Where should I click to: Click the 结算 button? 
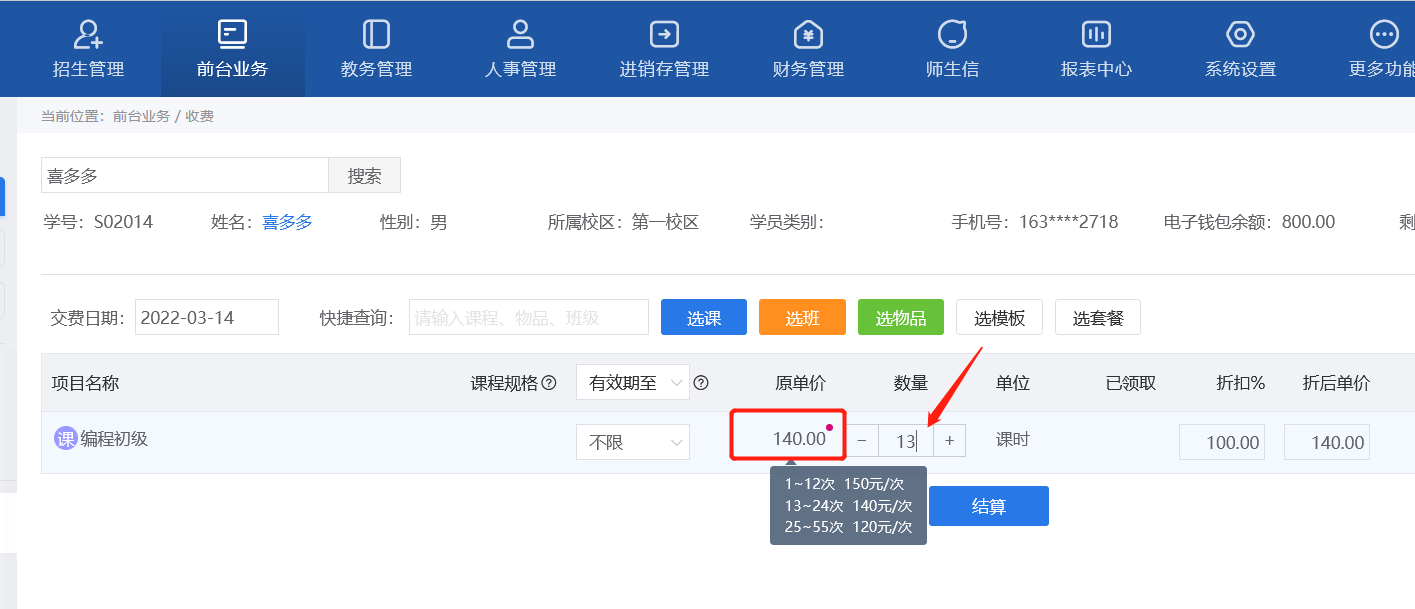click(988, 505)
